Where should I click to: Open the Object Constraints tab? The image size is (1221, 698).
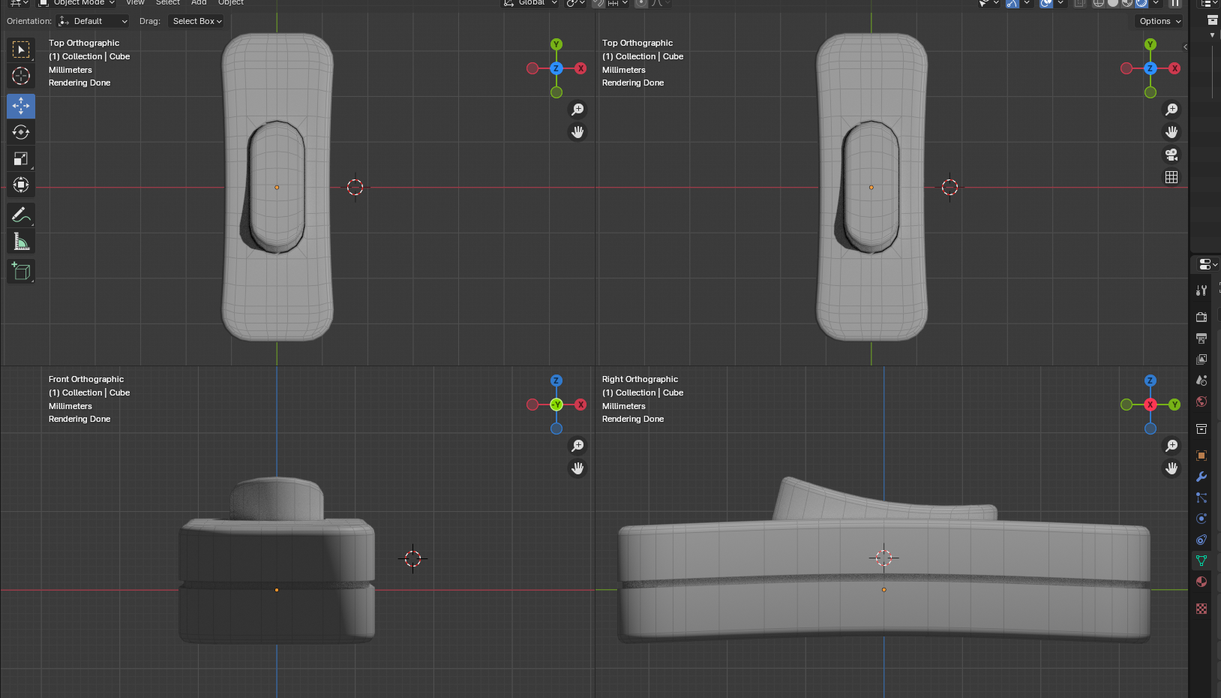pyautogui.click(x=1201, y=540)
